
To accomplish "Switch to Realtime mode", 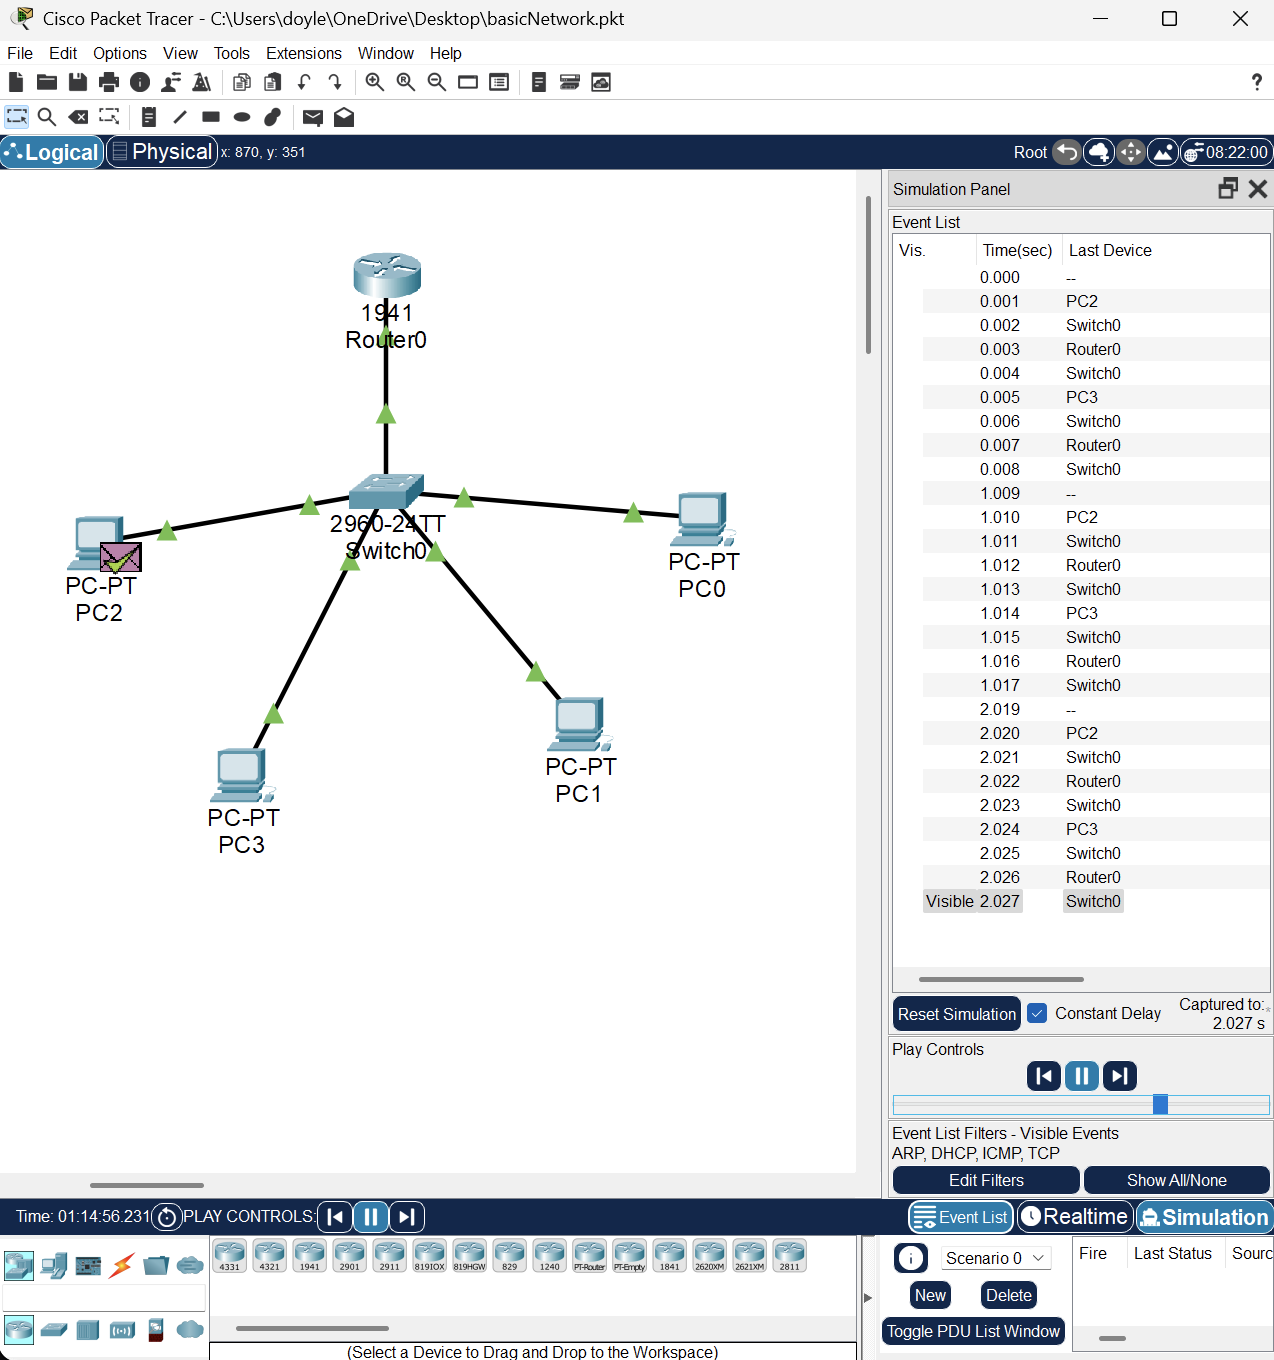I will [x=1075, y=1217].
